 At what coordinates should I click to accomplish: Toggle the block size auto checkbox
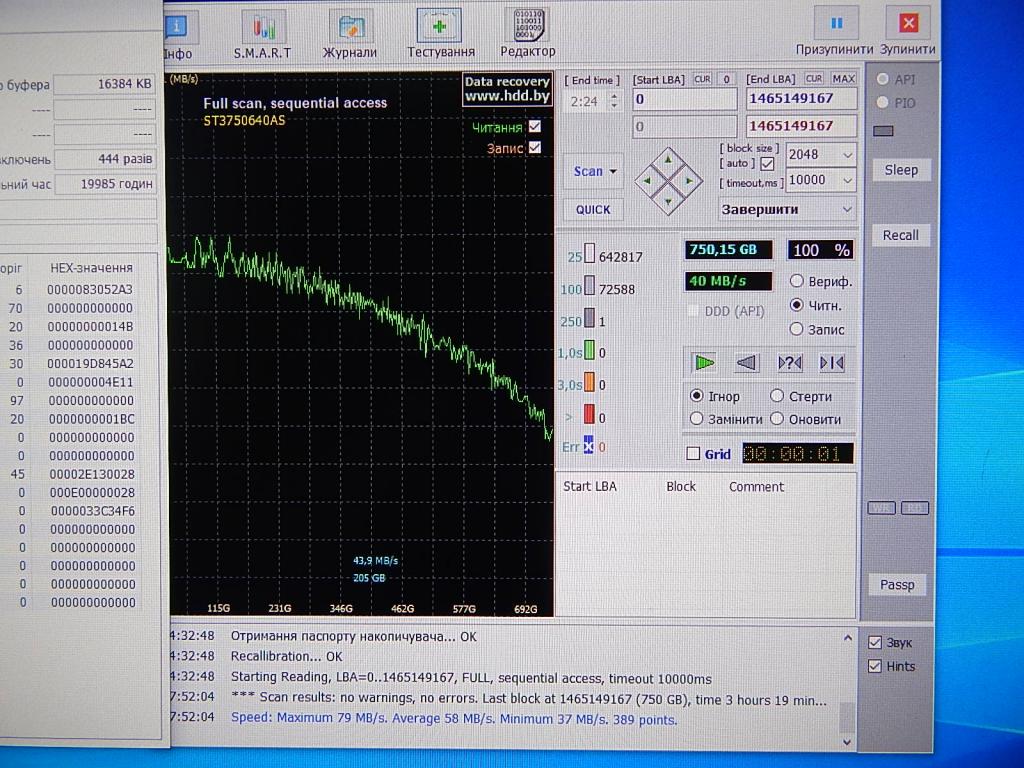(x=767, y=164)
